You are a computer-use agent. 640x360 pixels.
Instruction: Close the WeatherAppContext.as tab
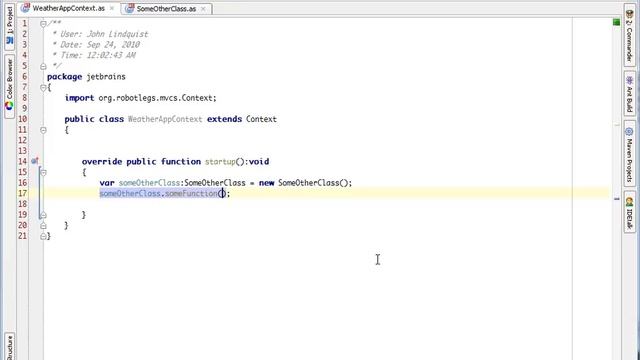pyautogui.click(x=112, y=8)
